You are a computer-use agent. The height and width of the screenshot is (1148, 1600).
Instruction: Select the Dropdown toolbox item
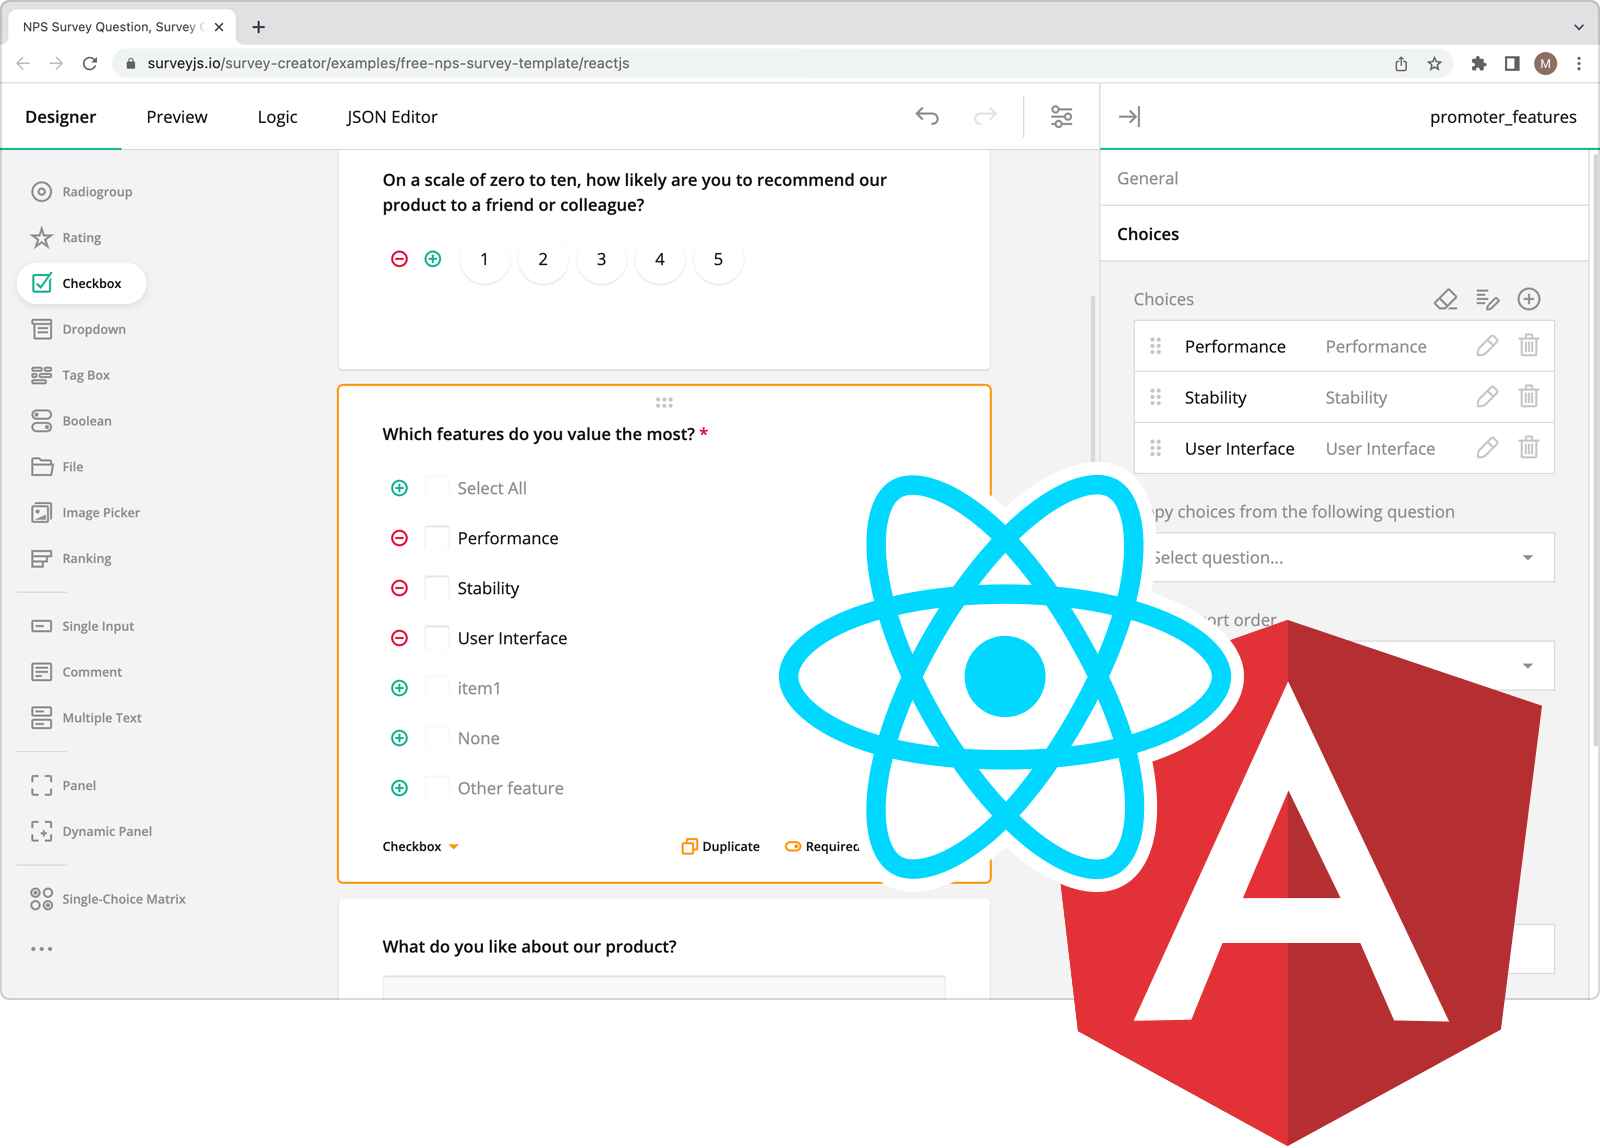[x=79, y=330]
